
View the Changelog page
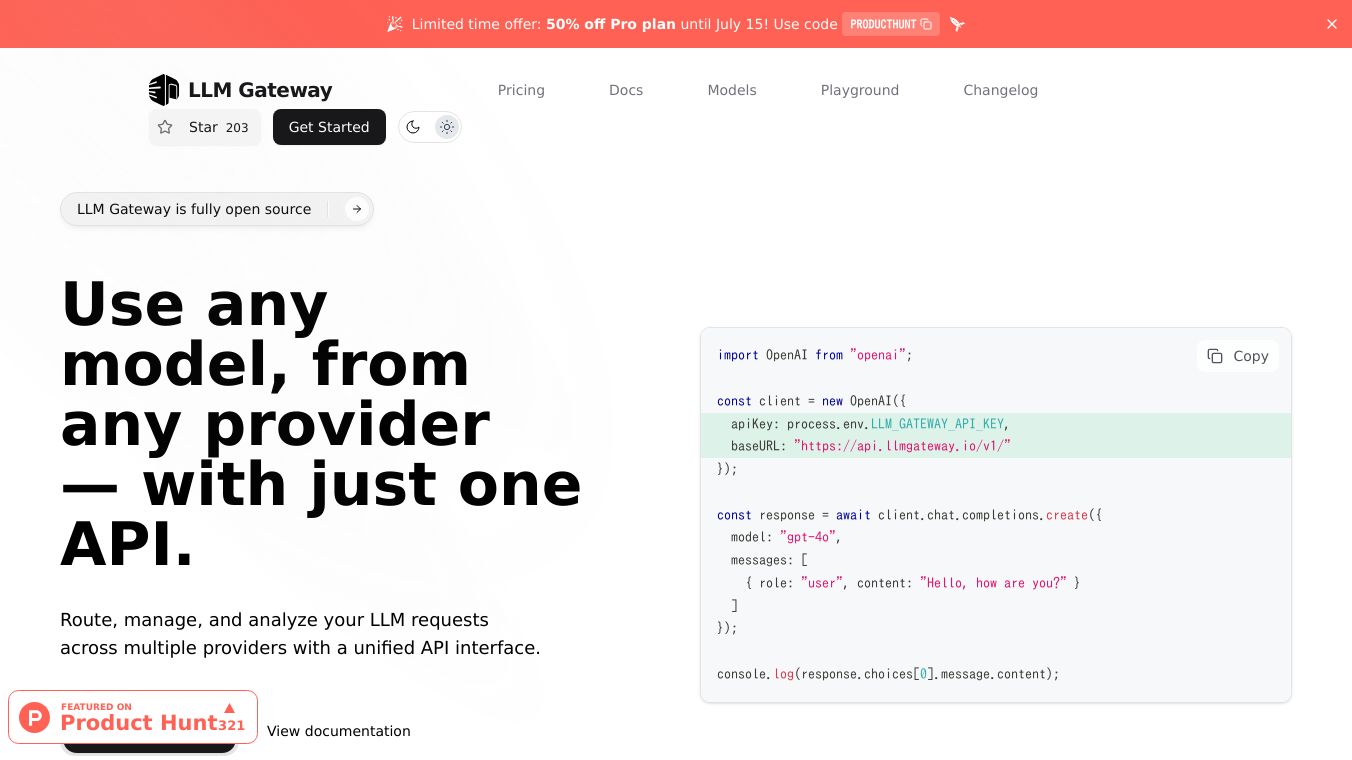1000,90
